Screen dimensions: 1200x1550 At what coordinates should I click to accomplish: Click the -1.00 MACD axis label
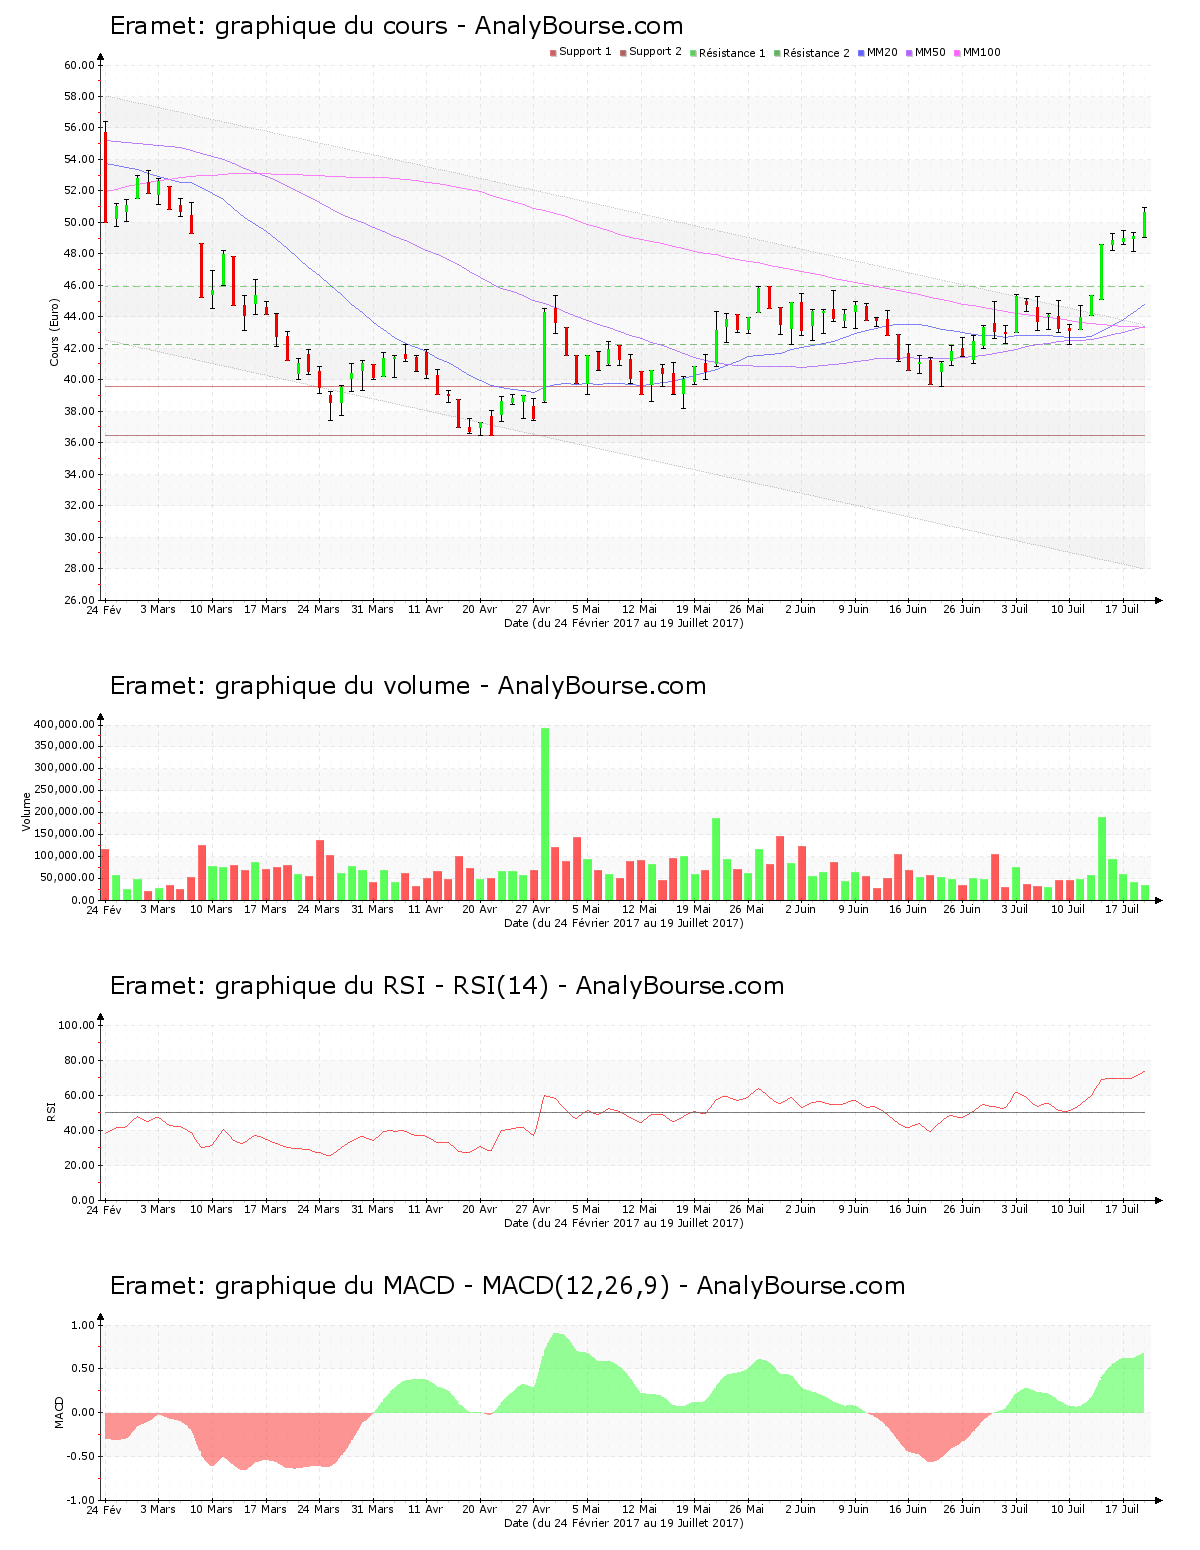(81, 1500)
